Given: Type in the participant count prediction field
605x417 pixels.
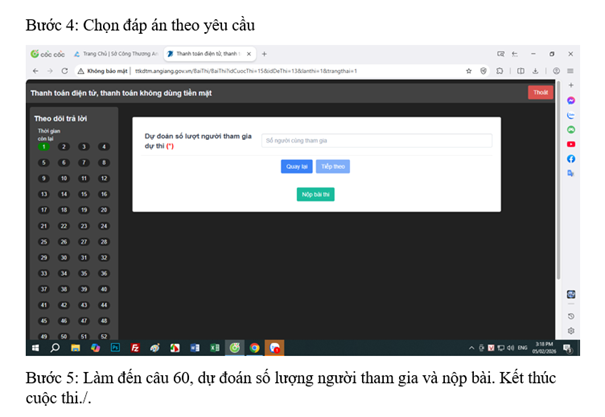Looking at the screenshot, I should click(376, 141).
